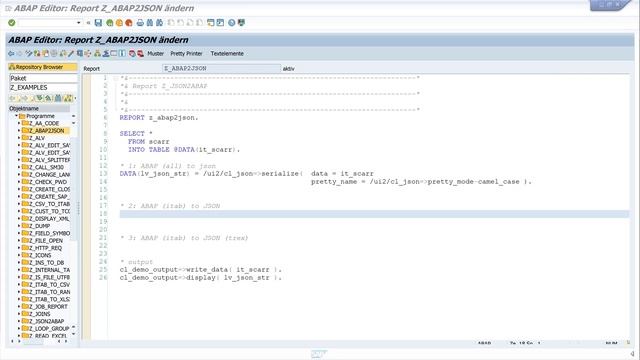The image size is (640, 360).
Task: Collapse code block at line 1
Action: coord(116,78)
